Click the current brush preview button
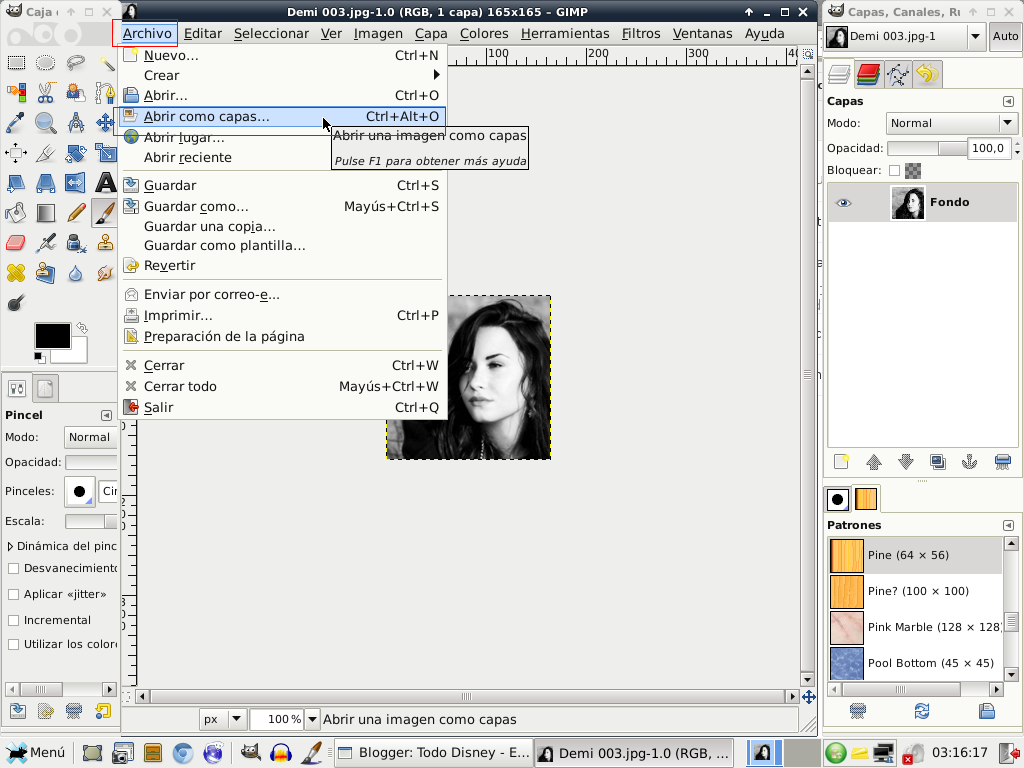Image resolution: width=1024 pixels, height=768 pixels. [80, 491]
